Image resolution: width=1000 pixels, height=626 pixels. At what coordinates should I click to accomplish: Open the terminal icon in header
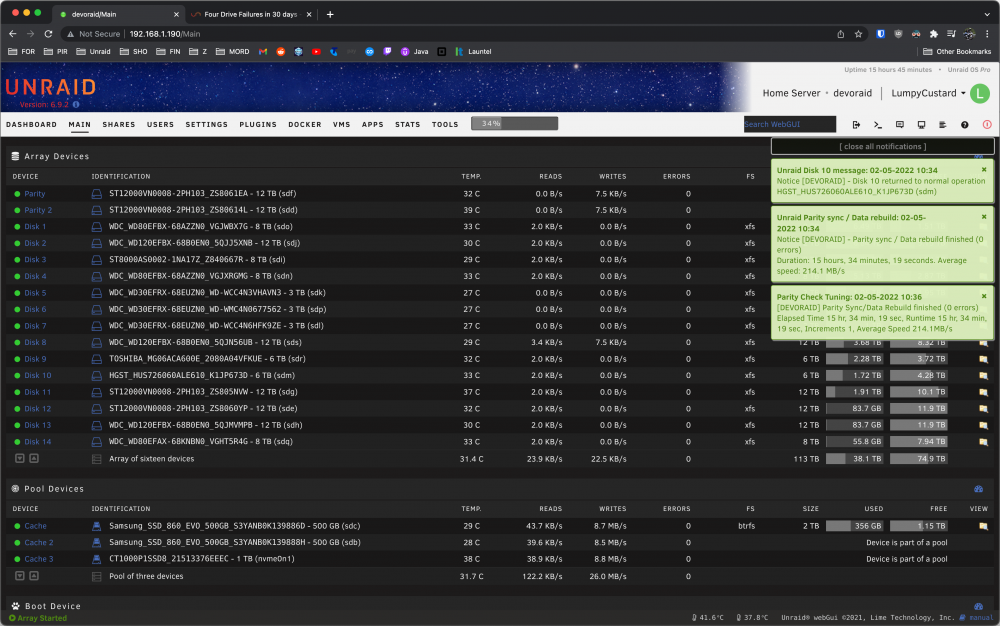click(878, 125)
